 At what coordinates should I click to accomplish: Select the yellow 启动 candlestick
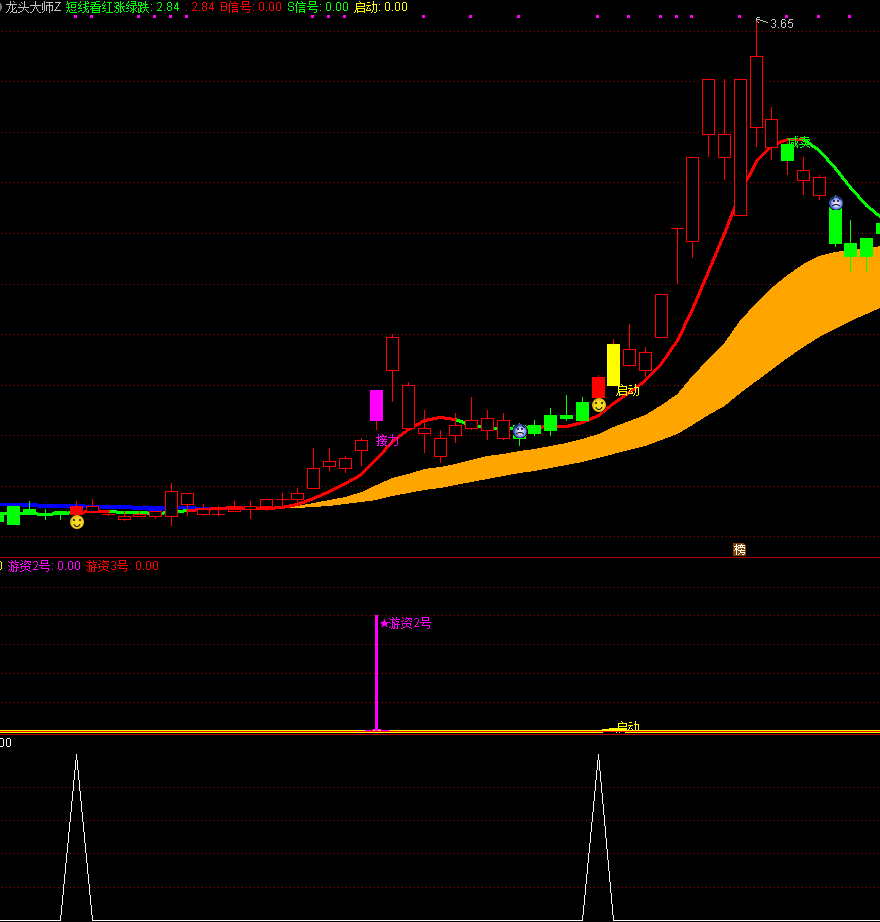tap(613, 364)
